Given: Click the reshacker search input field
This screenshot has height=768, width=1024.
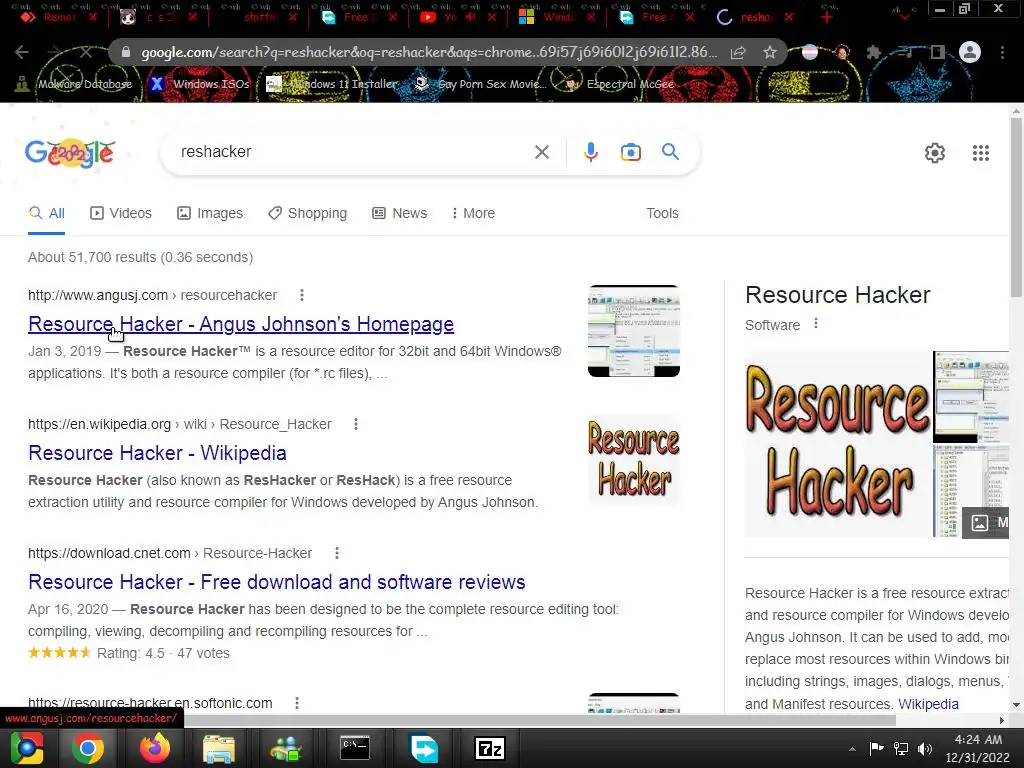Looking at the screenshot, I should (x=353, y=152).
